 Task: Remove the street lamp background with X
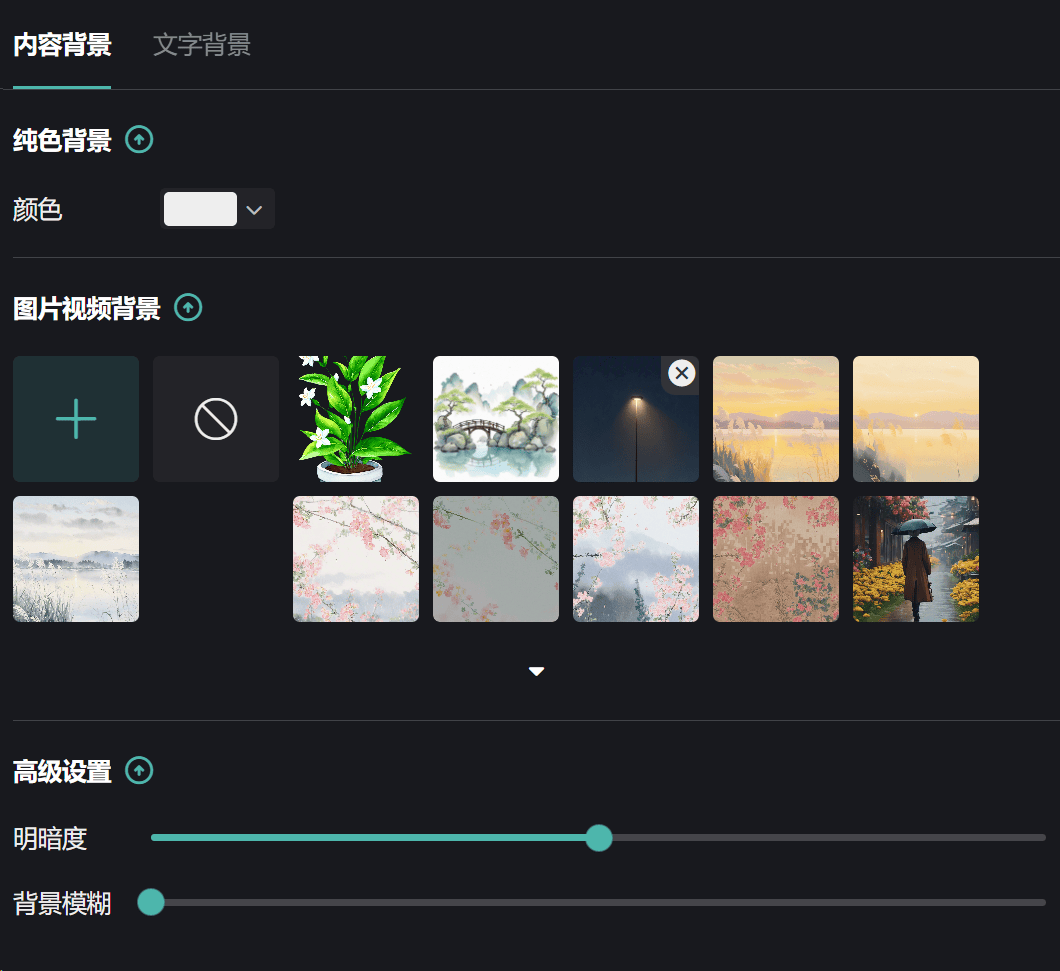681,374
